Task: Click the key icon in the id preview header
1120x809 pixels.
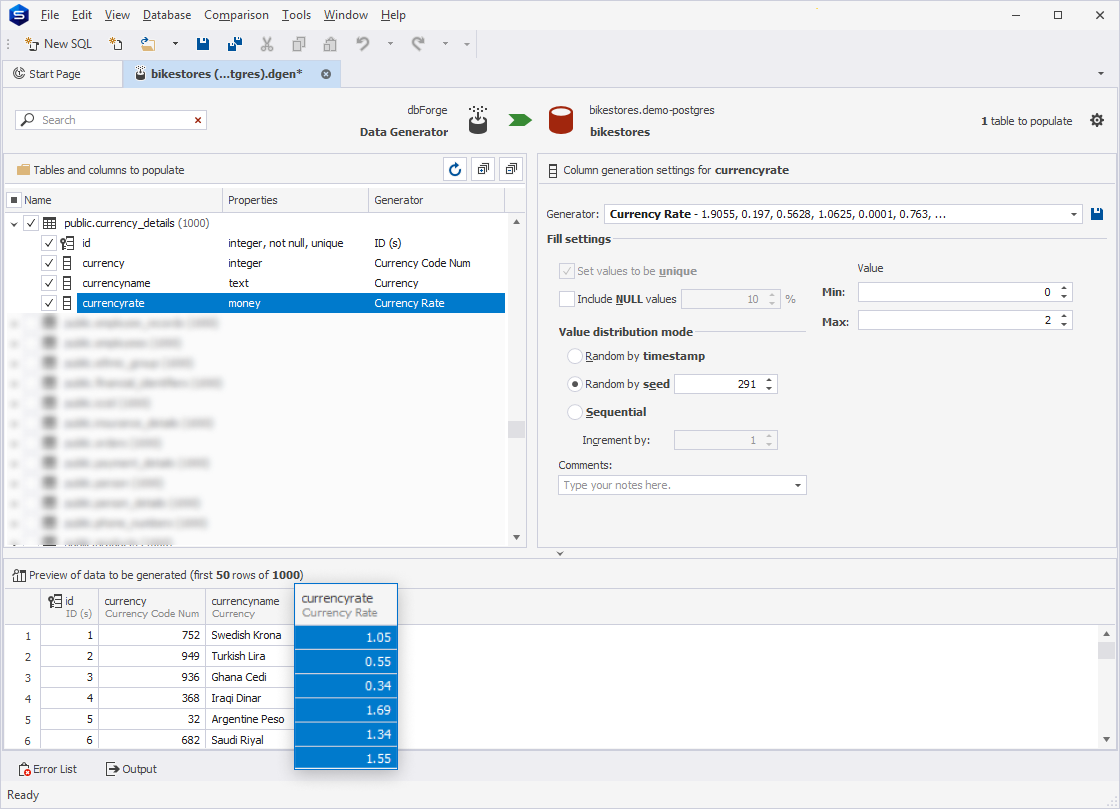Action: [54, 601]
